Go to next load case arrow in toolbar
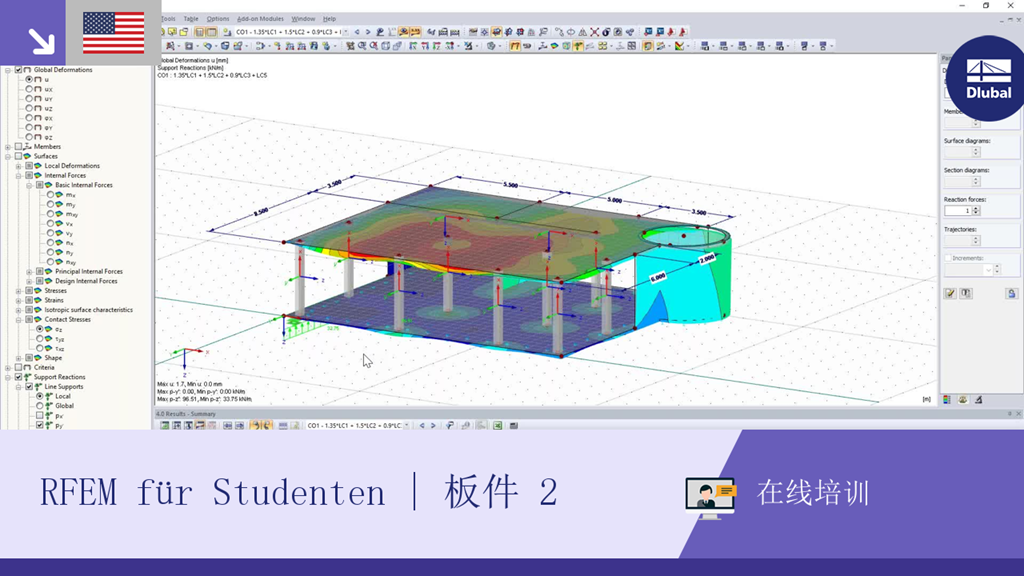Screen dimensions: 1024x576 [368, 32]
